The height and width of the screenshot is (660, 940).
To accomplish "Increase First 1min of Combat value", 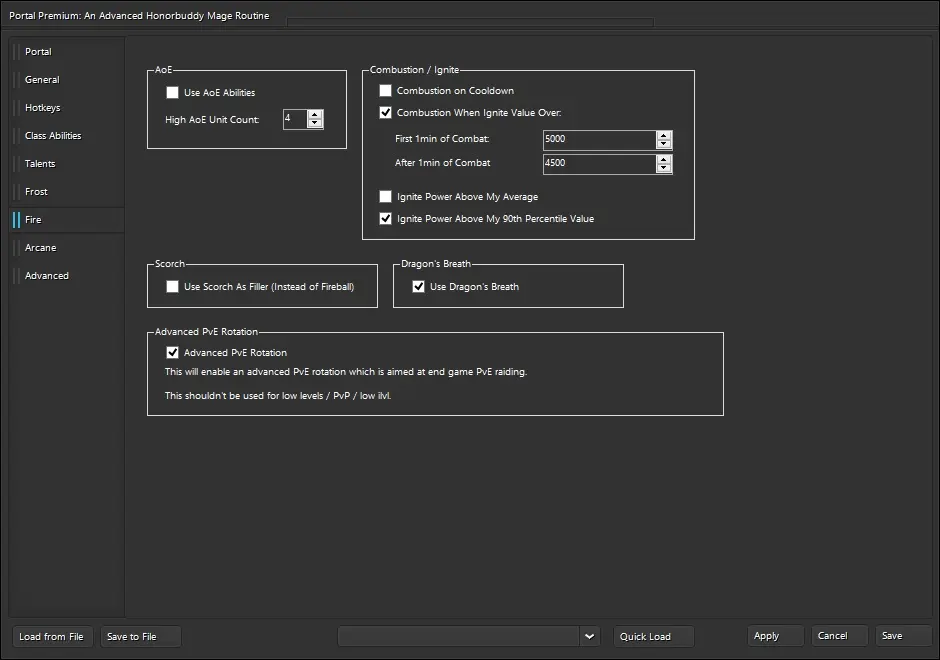I will 664,135.
